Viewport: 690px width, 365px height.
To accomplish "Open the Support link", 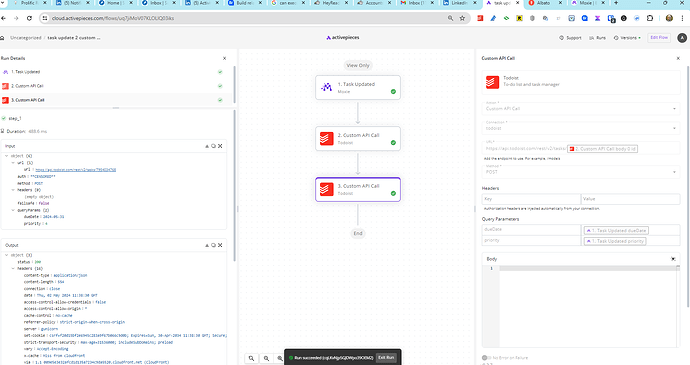I will coord(570,38).
